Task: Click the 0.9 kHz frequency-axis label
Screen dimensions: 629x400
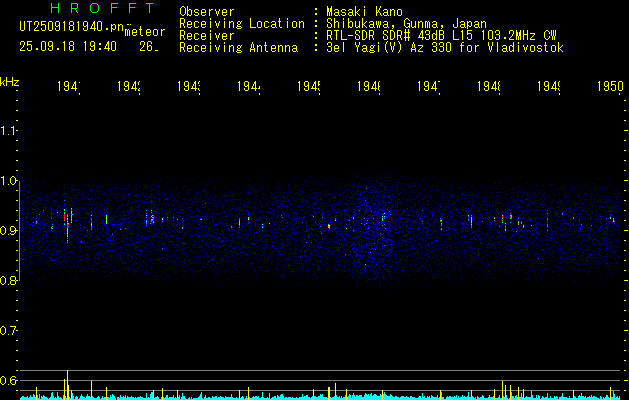Action: [x=9, y=231]
